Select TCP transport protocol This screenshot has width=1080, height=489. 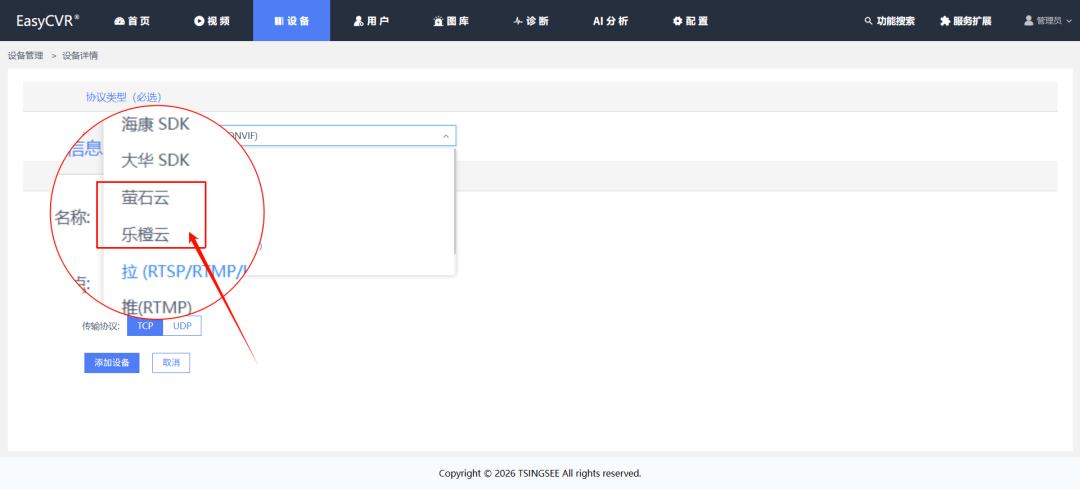pos(145,326)
